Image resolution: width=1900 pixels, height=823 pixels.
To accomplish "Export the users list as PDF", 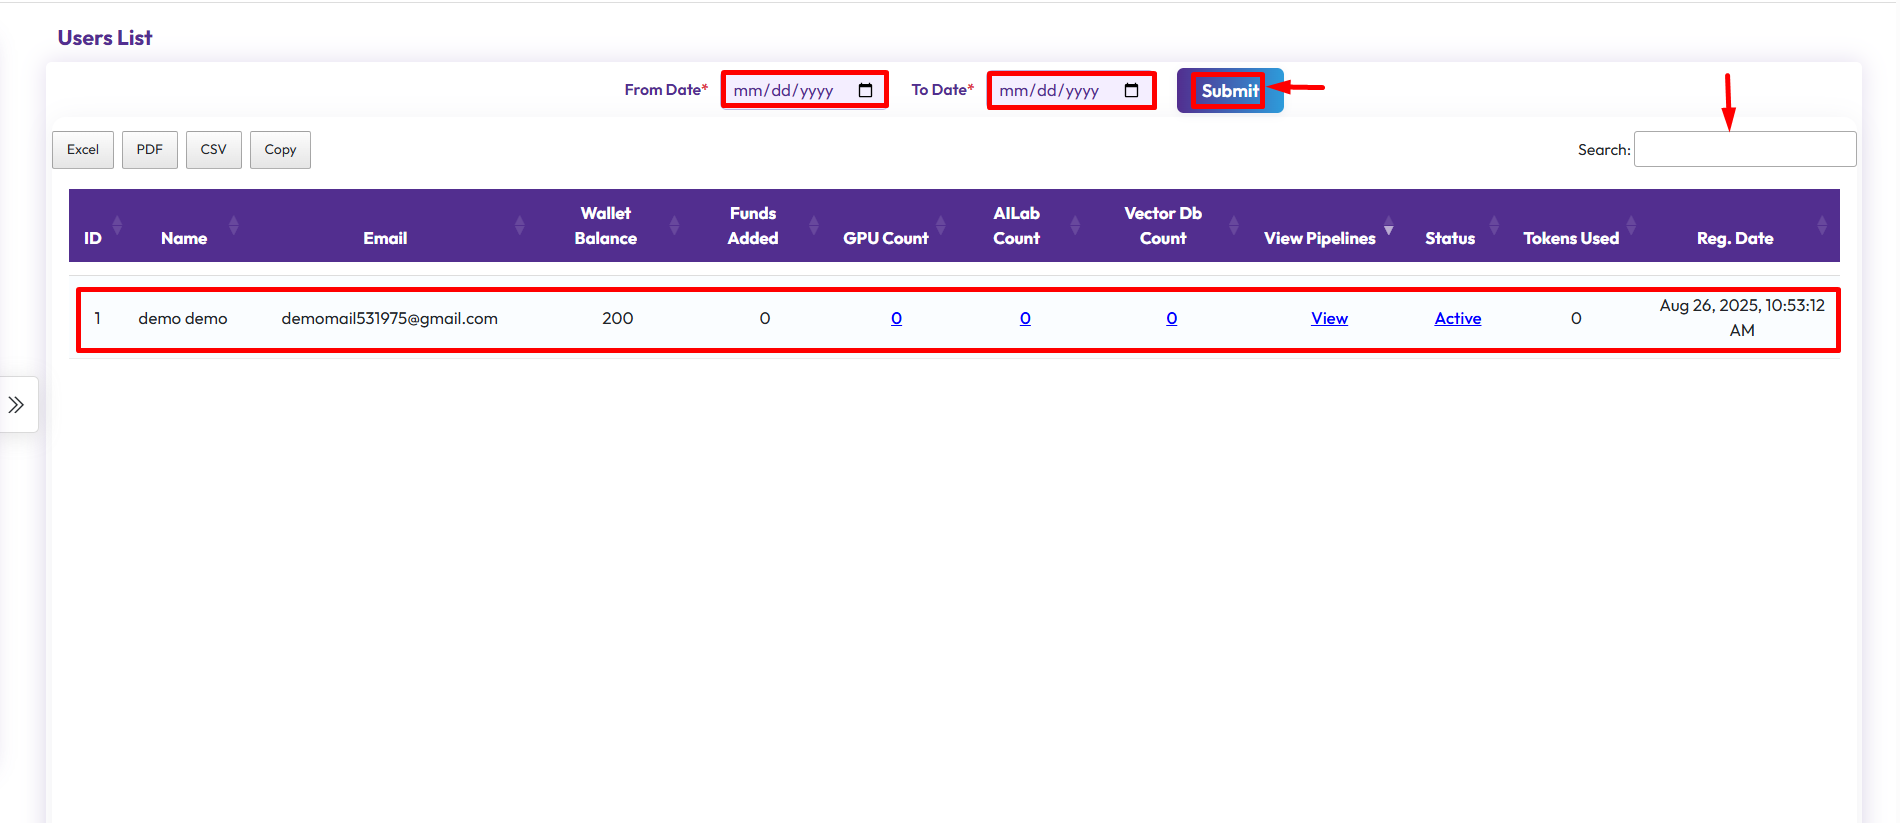I will [x=150, y=150].
